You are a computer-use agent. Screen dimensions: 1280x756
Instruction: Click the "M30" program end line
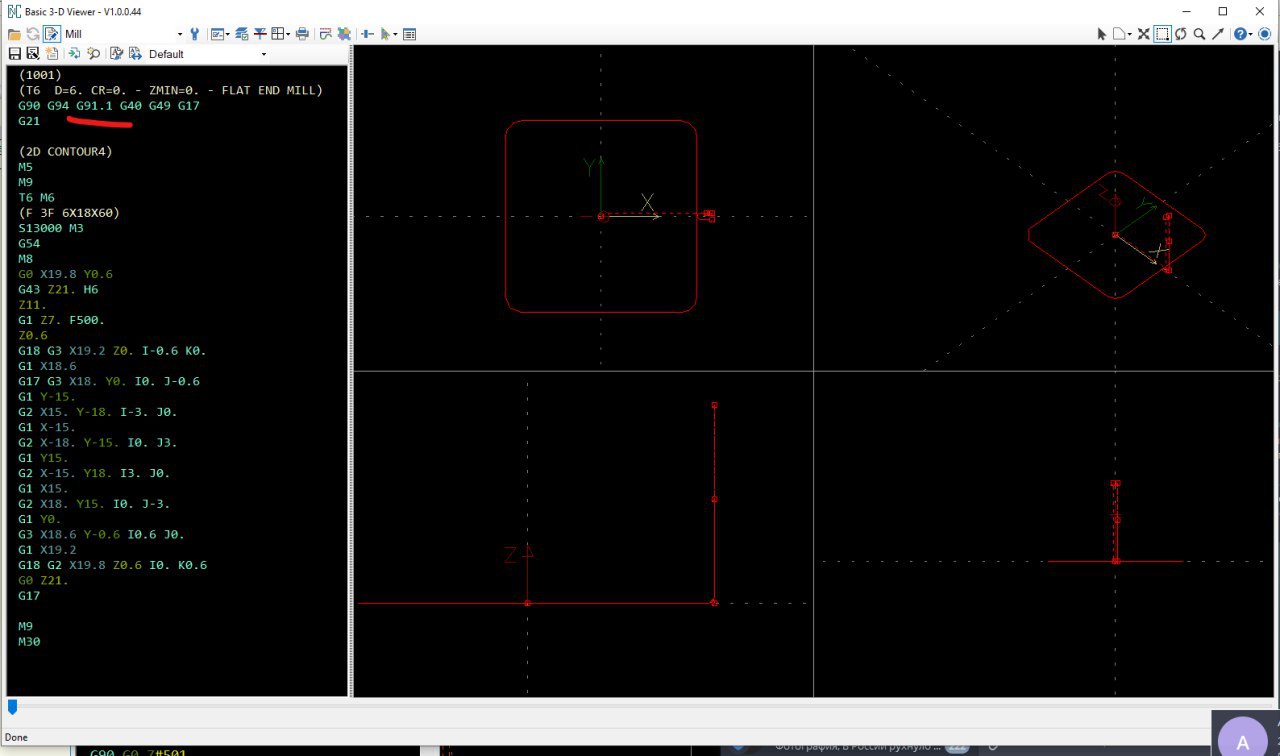pos(29,641)
